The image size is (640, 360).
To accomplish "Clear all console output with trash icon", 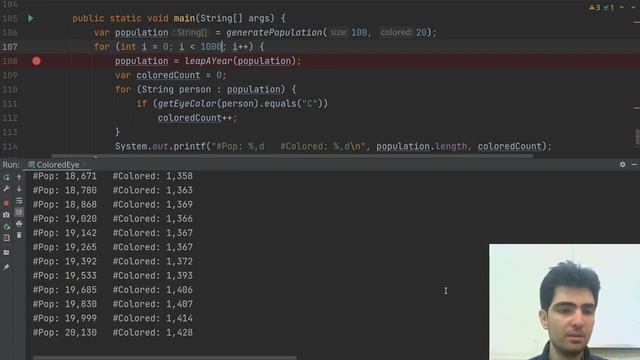I will point(19,236).
